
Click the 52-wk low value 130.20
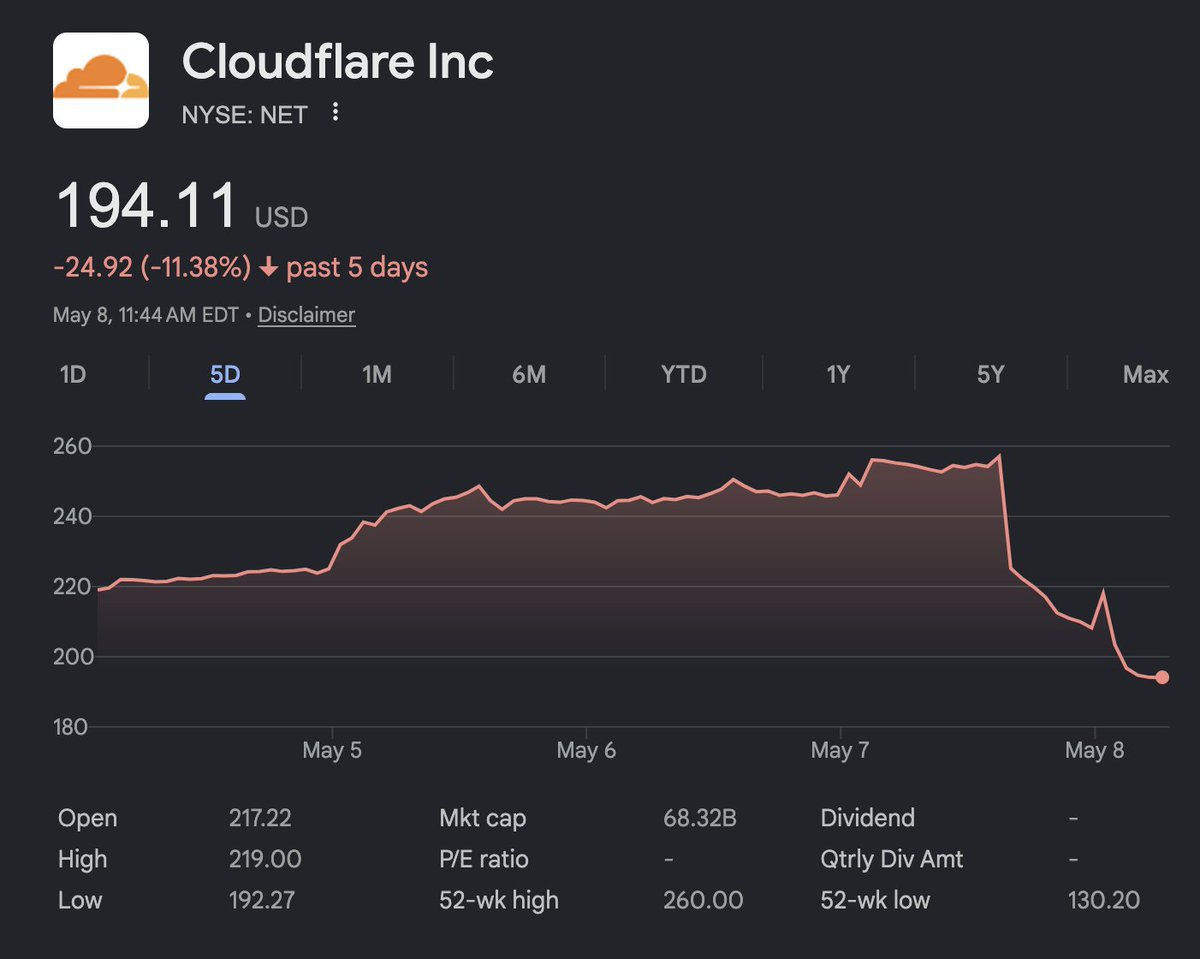(x=1104, y=900)
